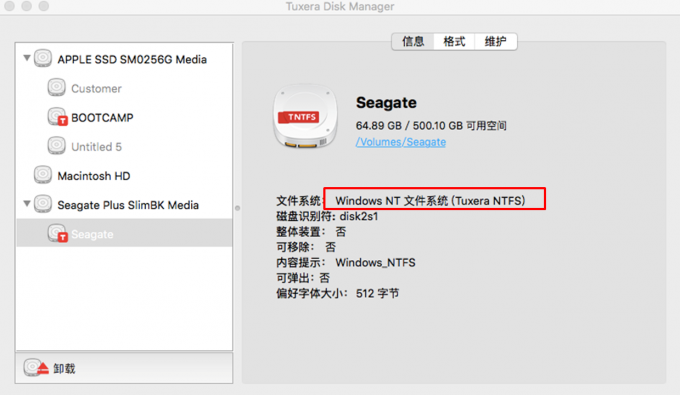Click the Seagate Plus SlimBK Media disk icon
The image size is (680, 395).
point(43,204)
